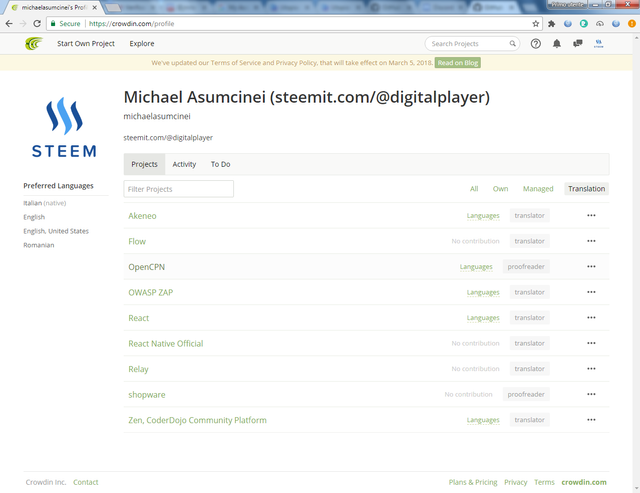640x493 pixels.
Task: Reload the page
Action: point(37,24)
